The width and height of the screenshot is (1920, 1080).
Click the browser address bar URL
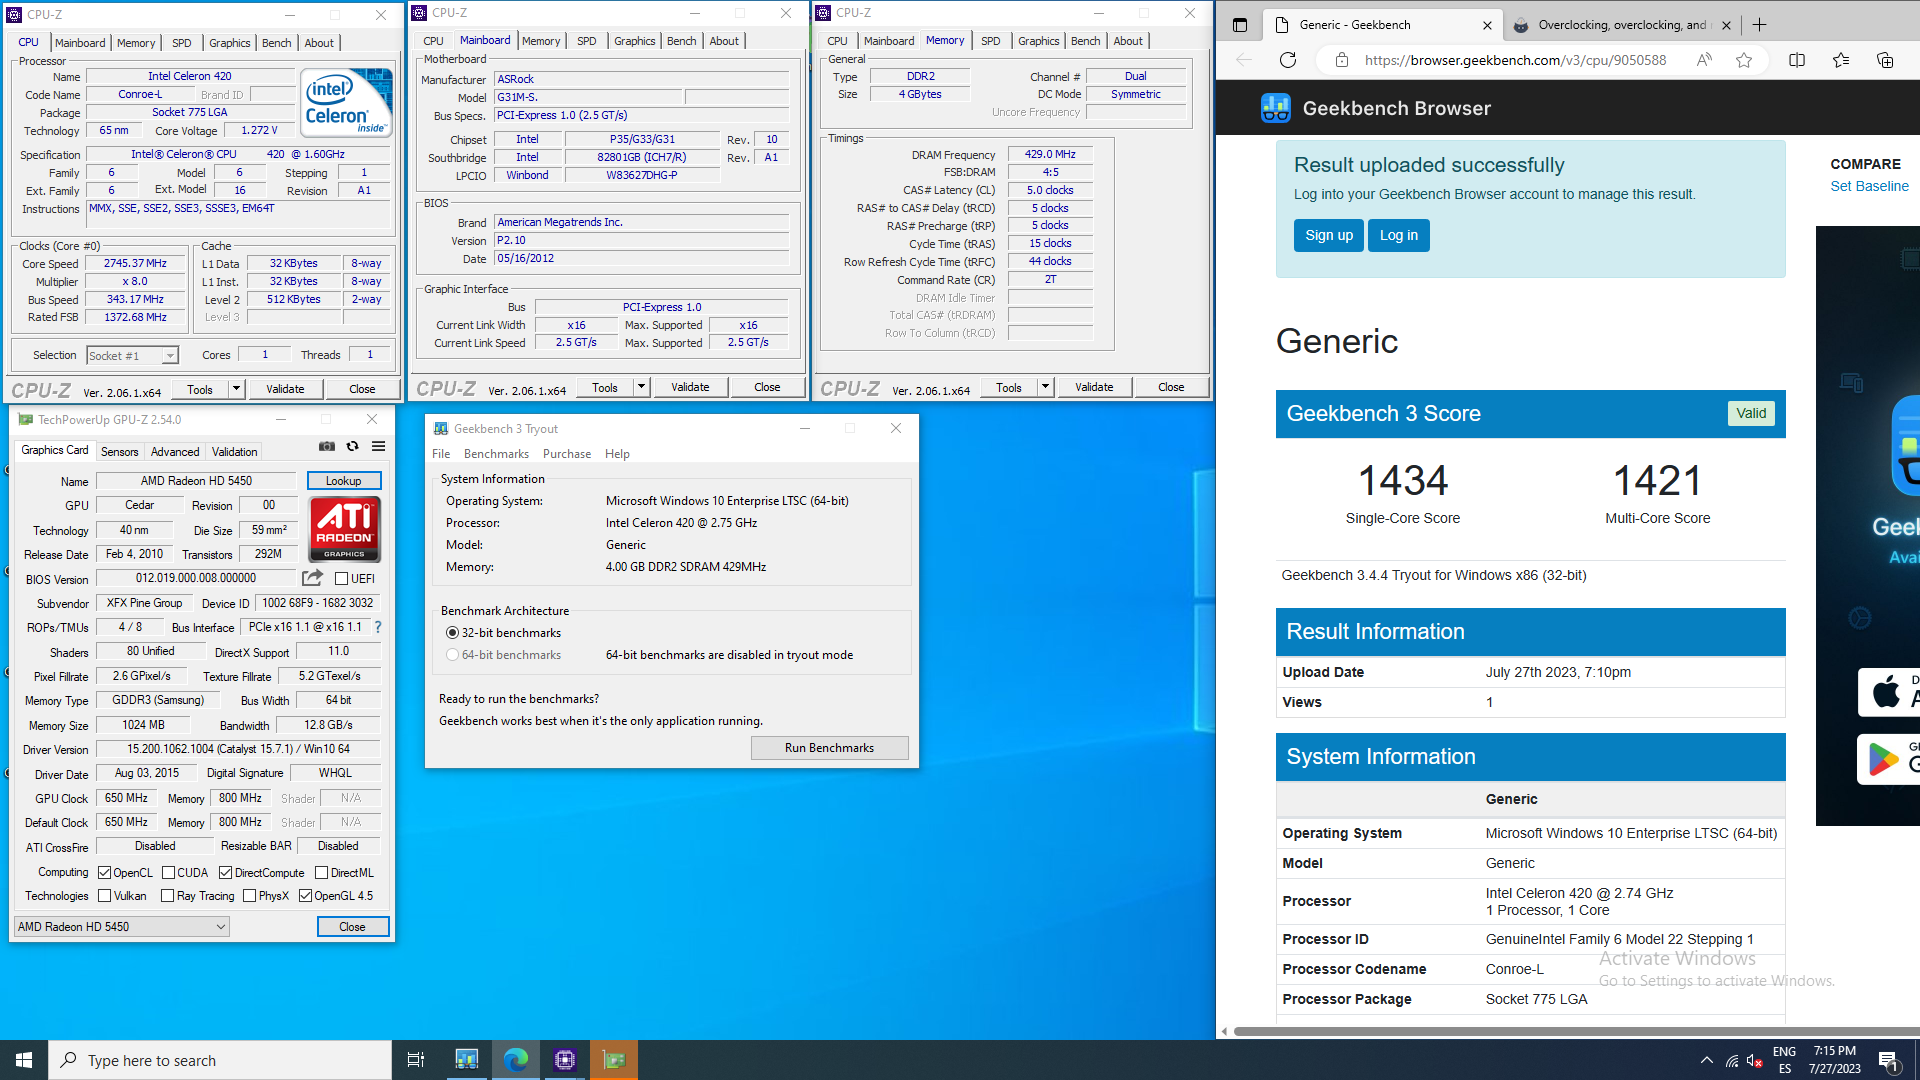pyautogui.click(x=1515, y=60)
